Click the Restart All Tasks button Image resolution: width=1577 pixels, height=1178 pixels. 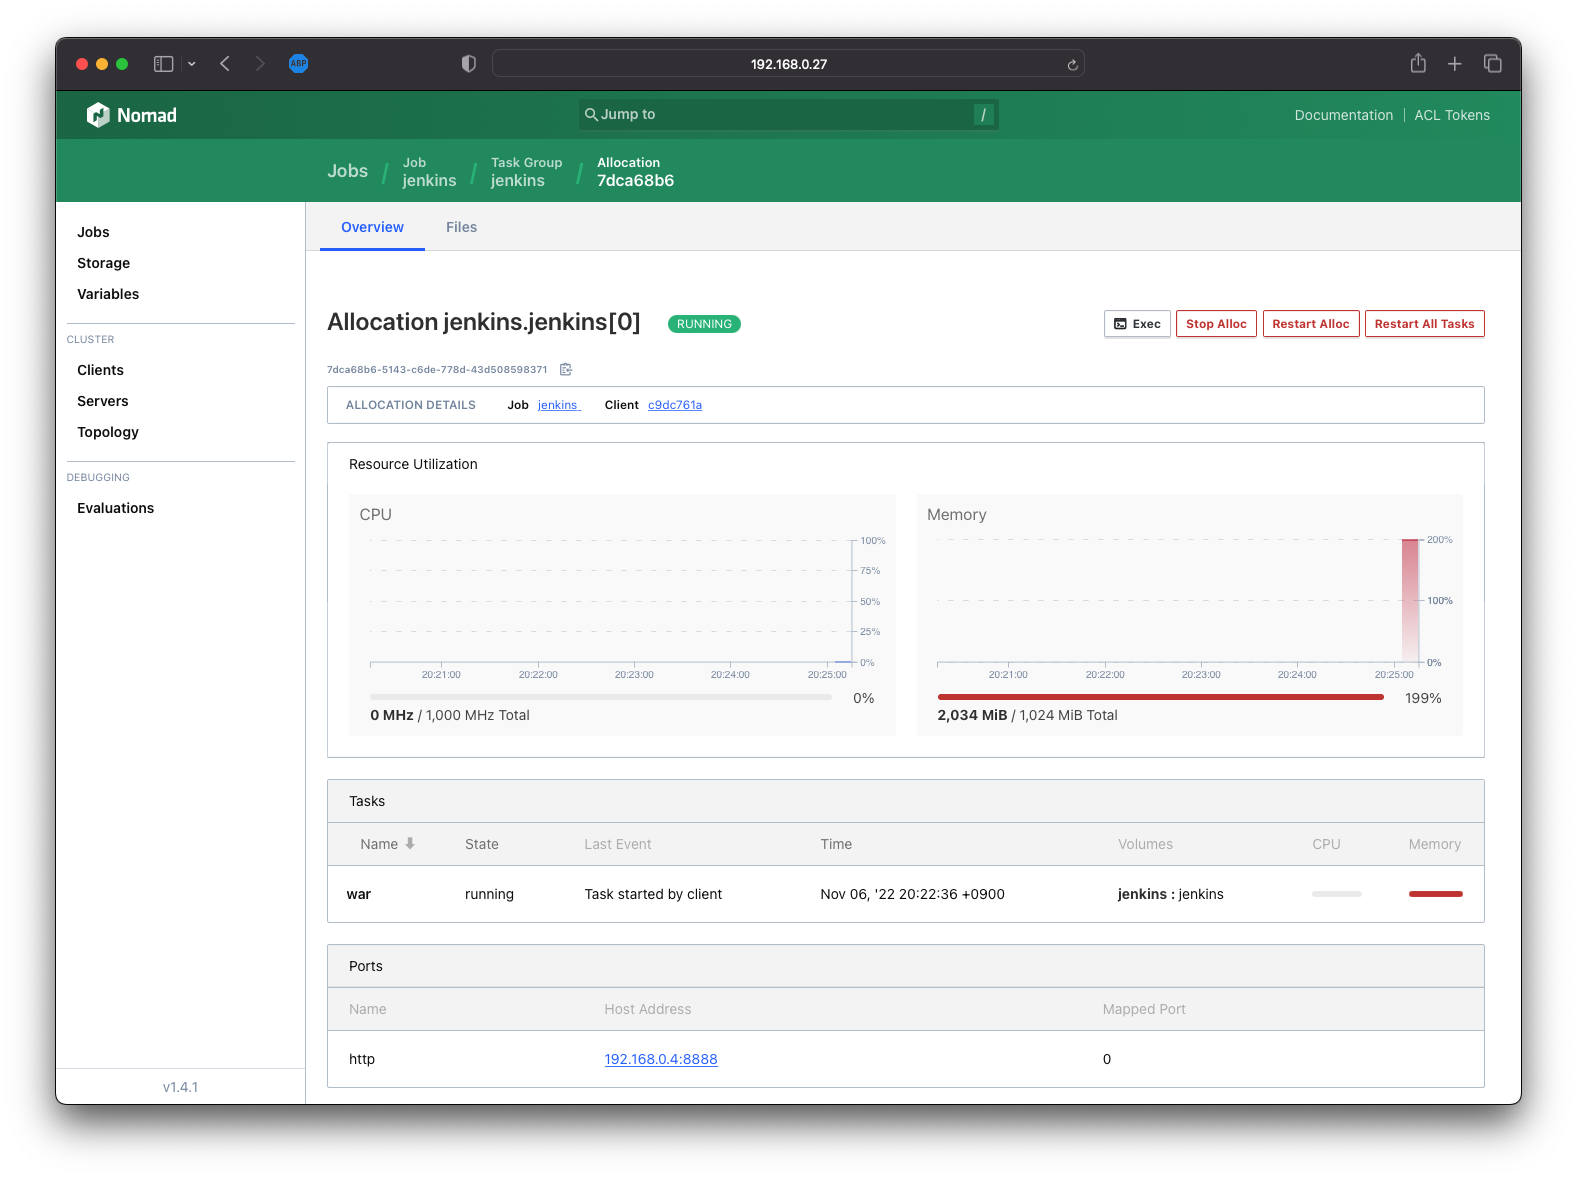coord(1424,324)
